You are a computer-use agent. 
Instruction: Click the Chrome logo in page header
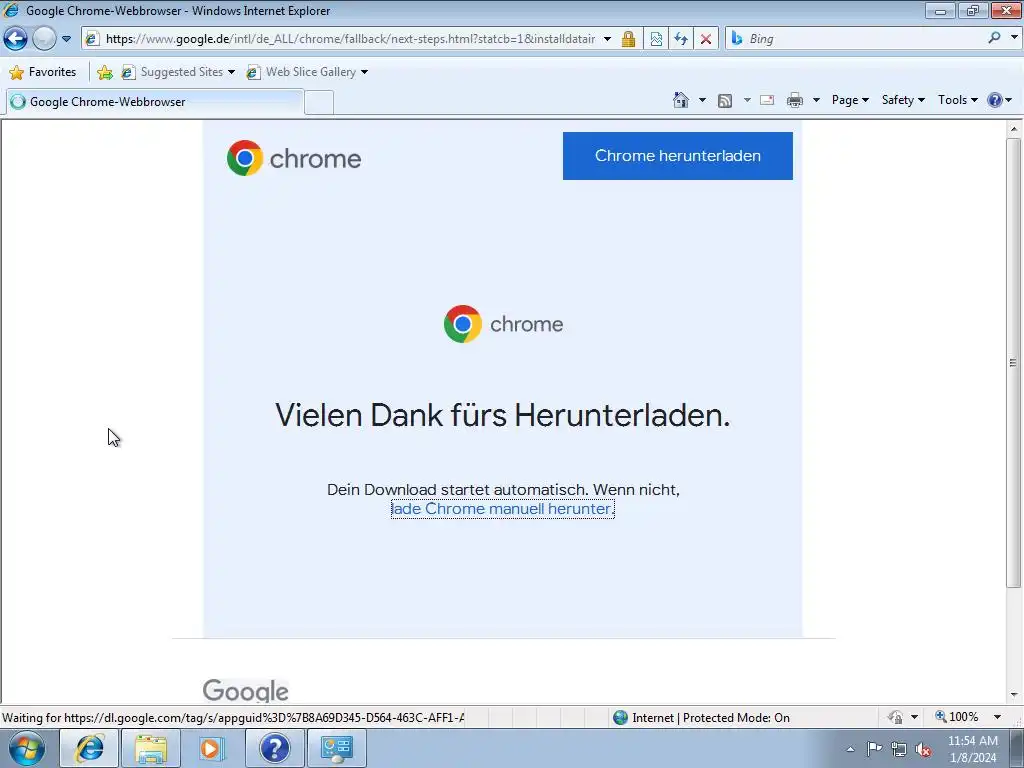[294, 158]
